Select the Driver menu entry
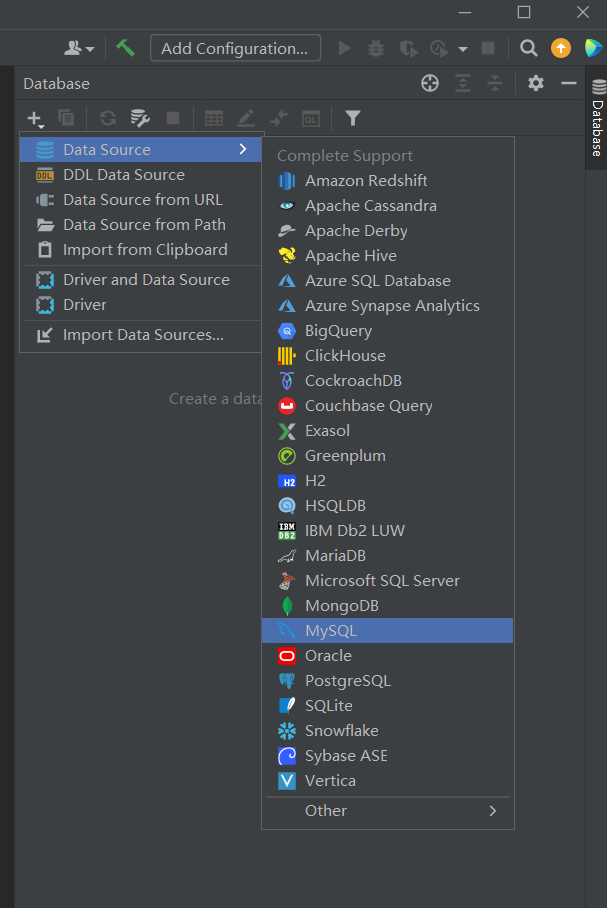607x908 pixels. [141, 305]
